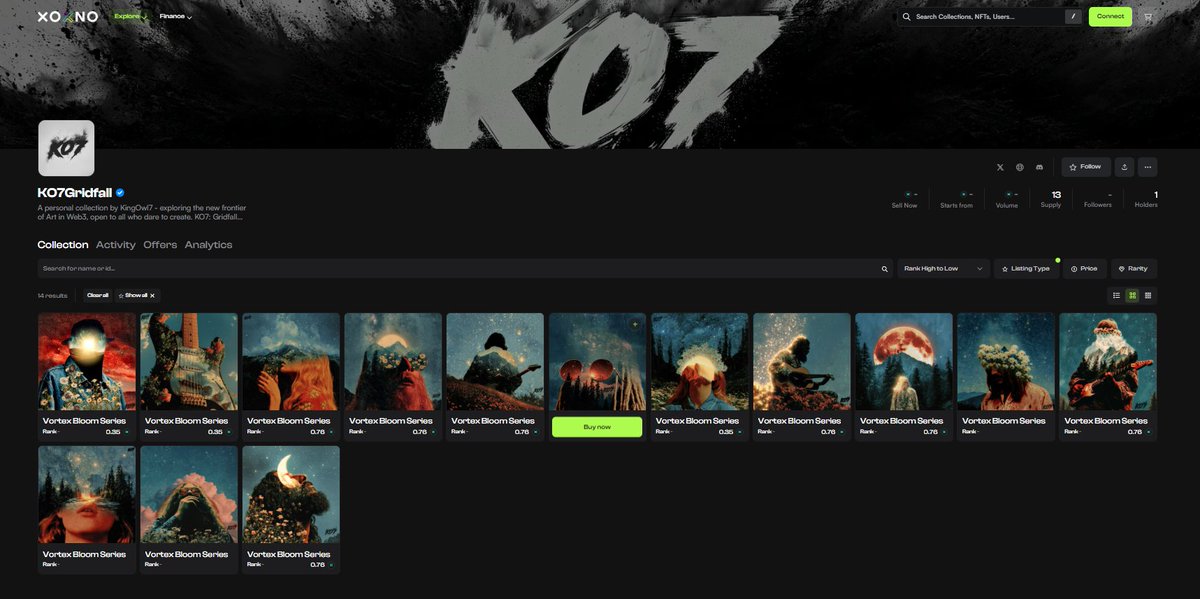Open the Finance dropdown menu

[176, 17]
